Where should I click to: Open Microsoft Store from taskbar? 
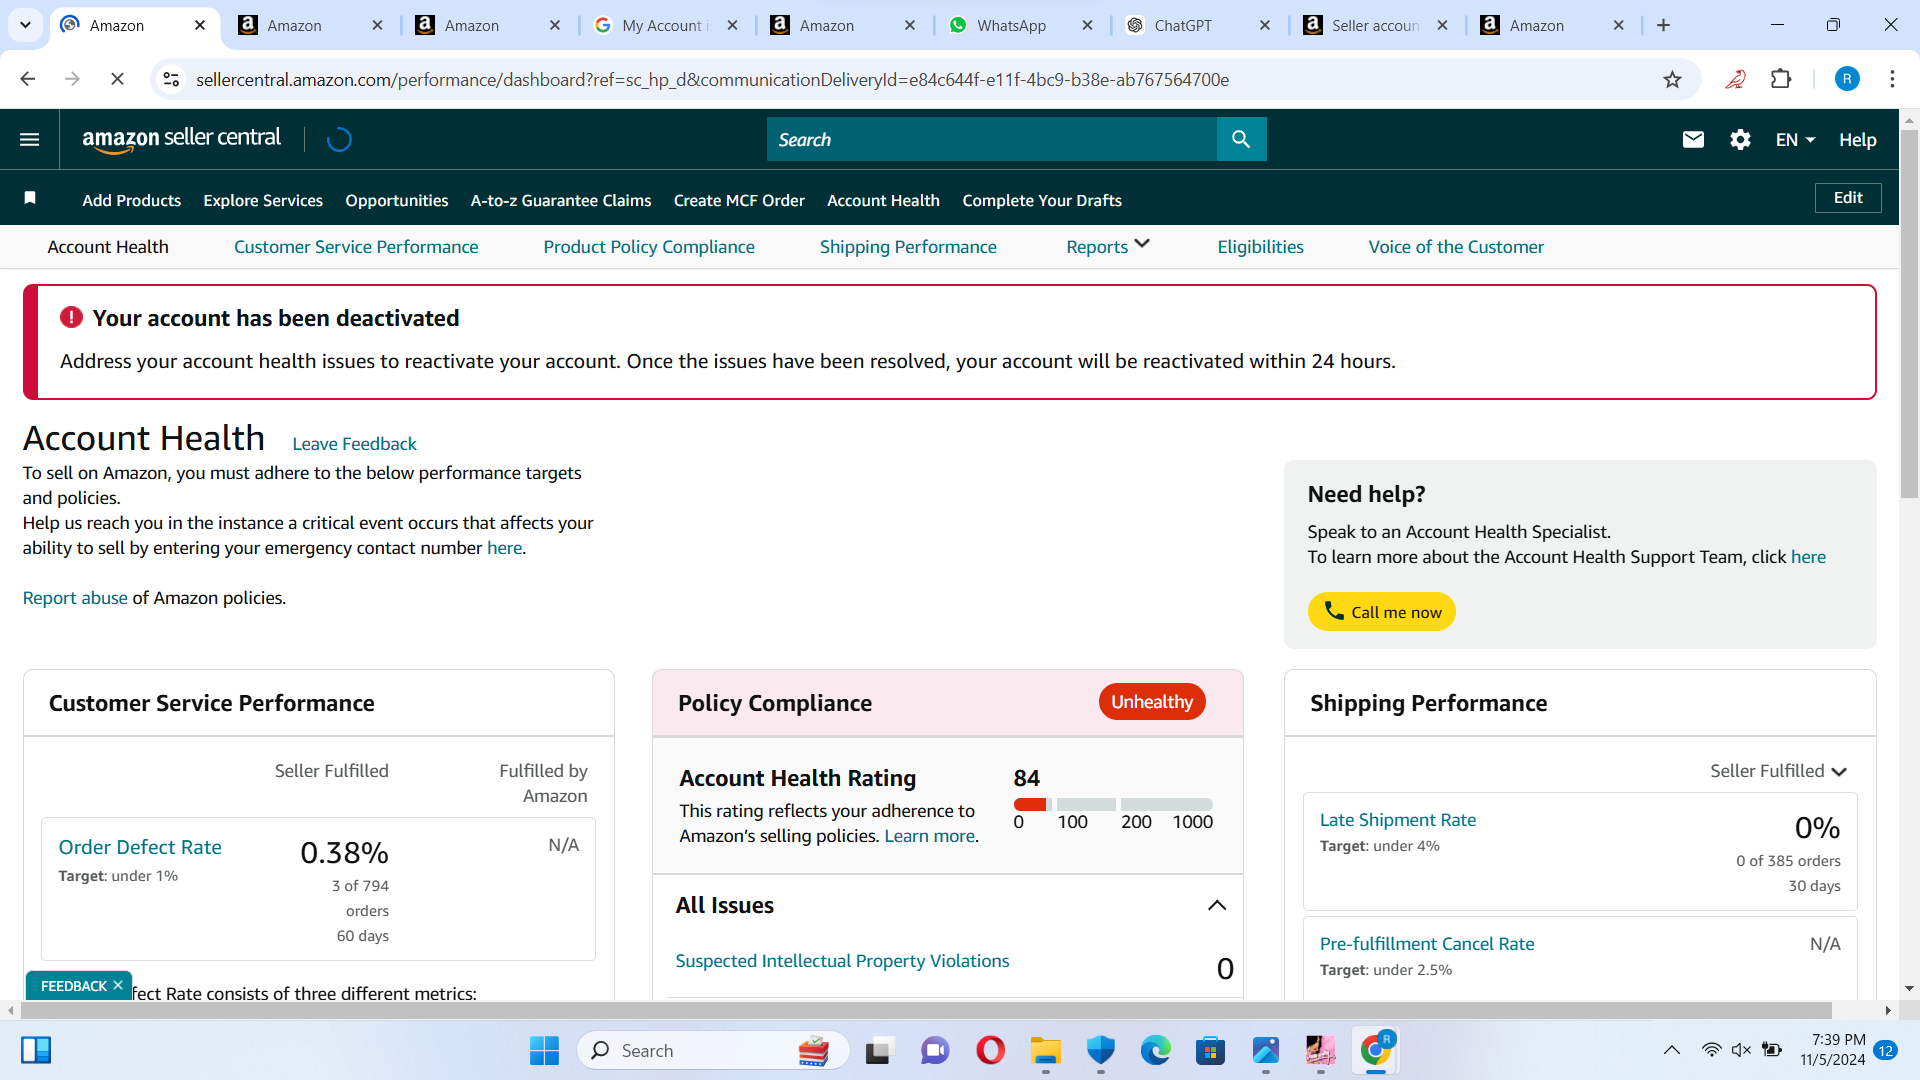point(1210,1050)
